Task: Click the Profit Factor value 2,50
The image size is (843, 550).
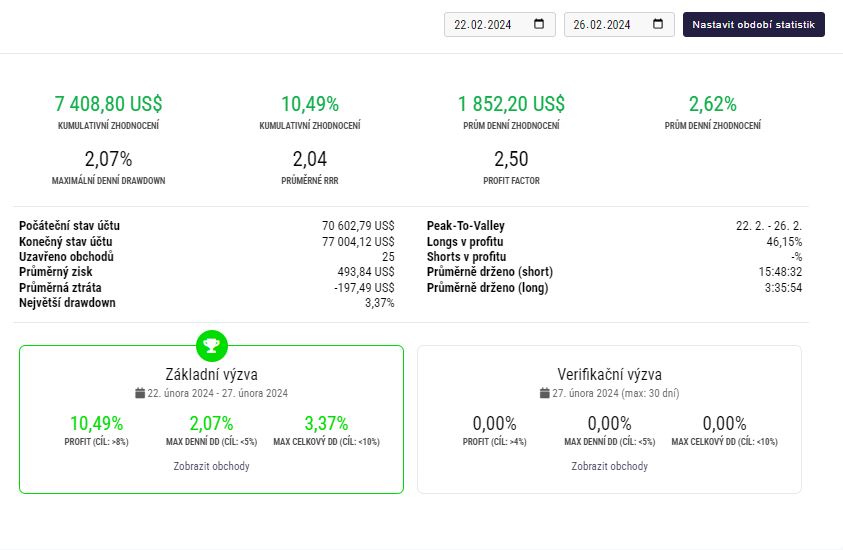Action: tap(511, 159)
